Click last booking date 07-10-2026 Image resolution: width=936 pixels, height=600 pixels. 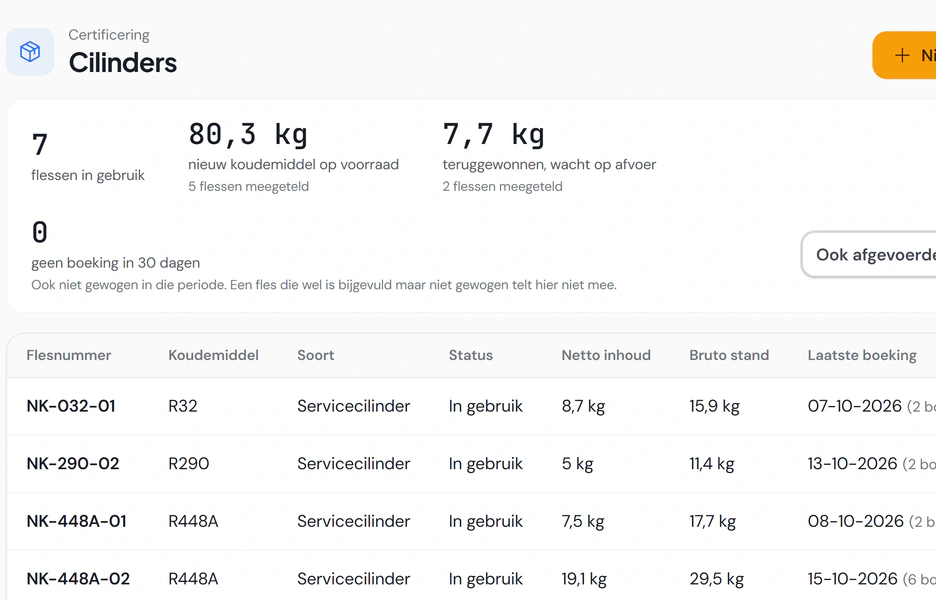855,406
